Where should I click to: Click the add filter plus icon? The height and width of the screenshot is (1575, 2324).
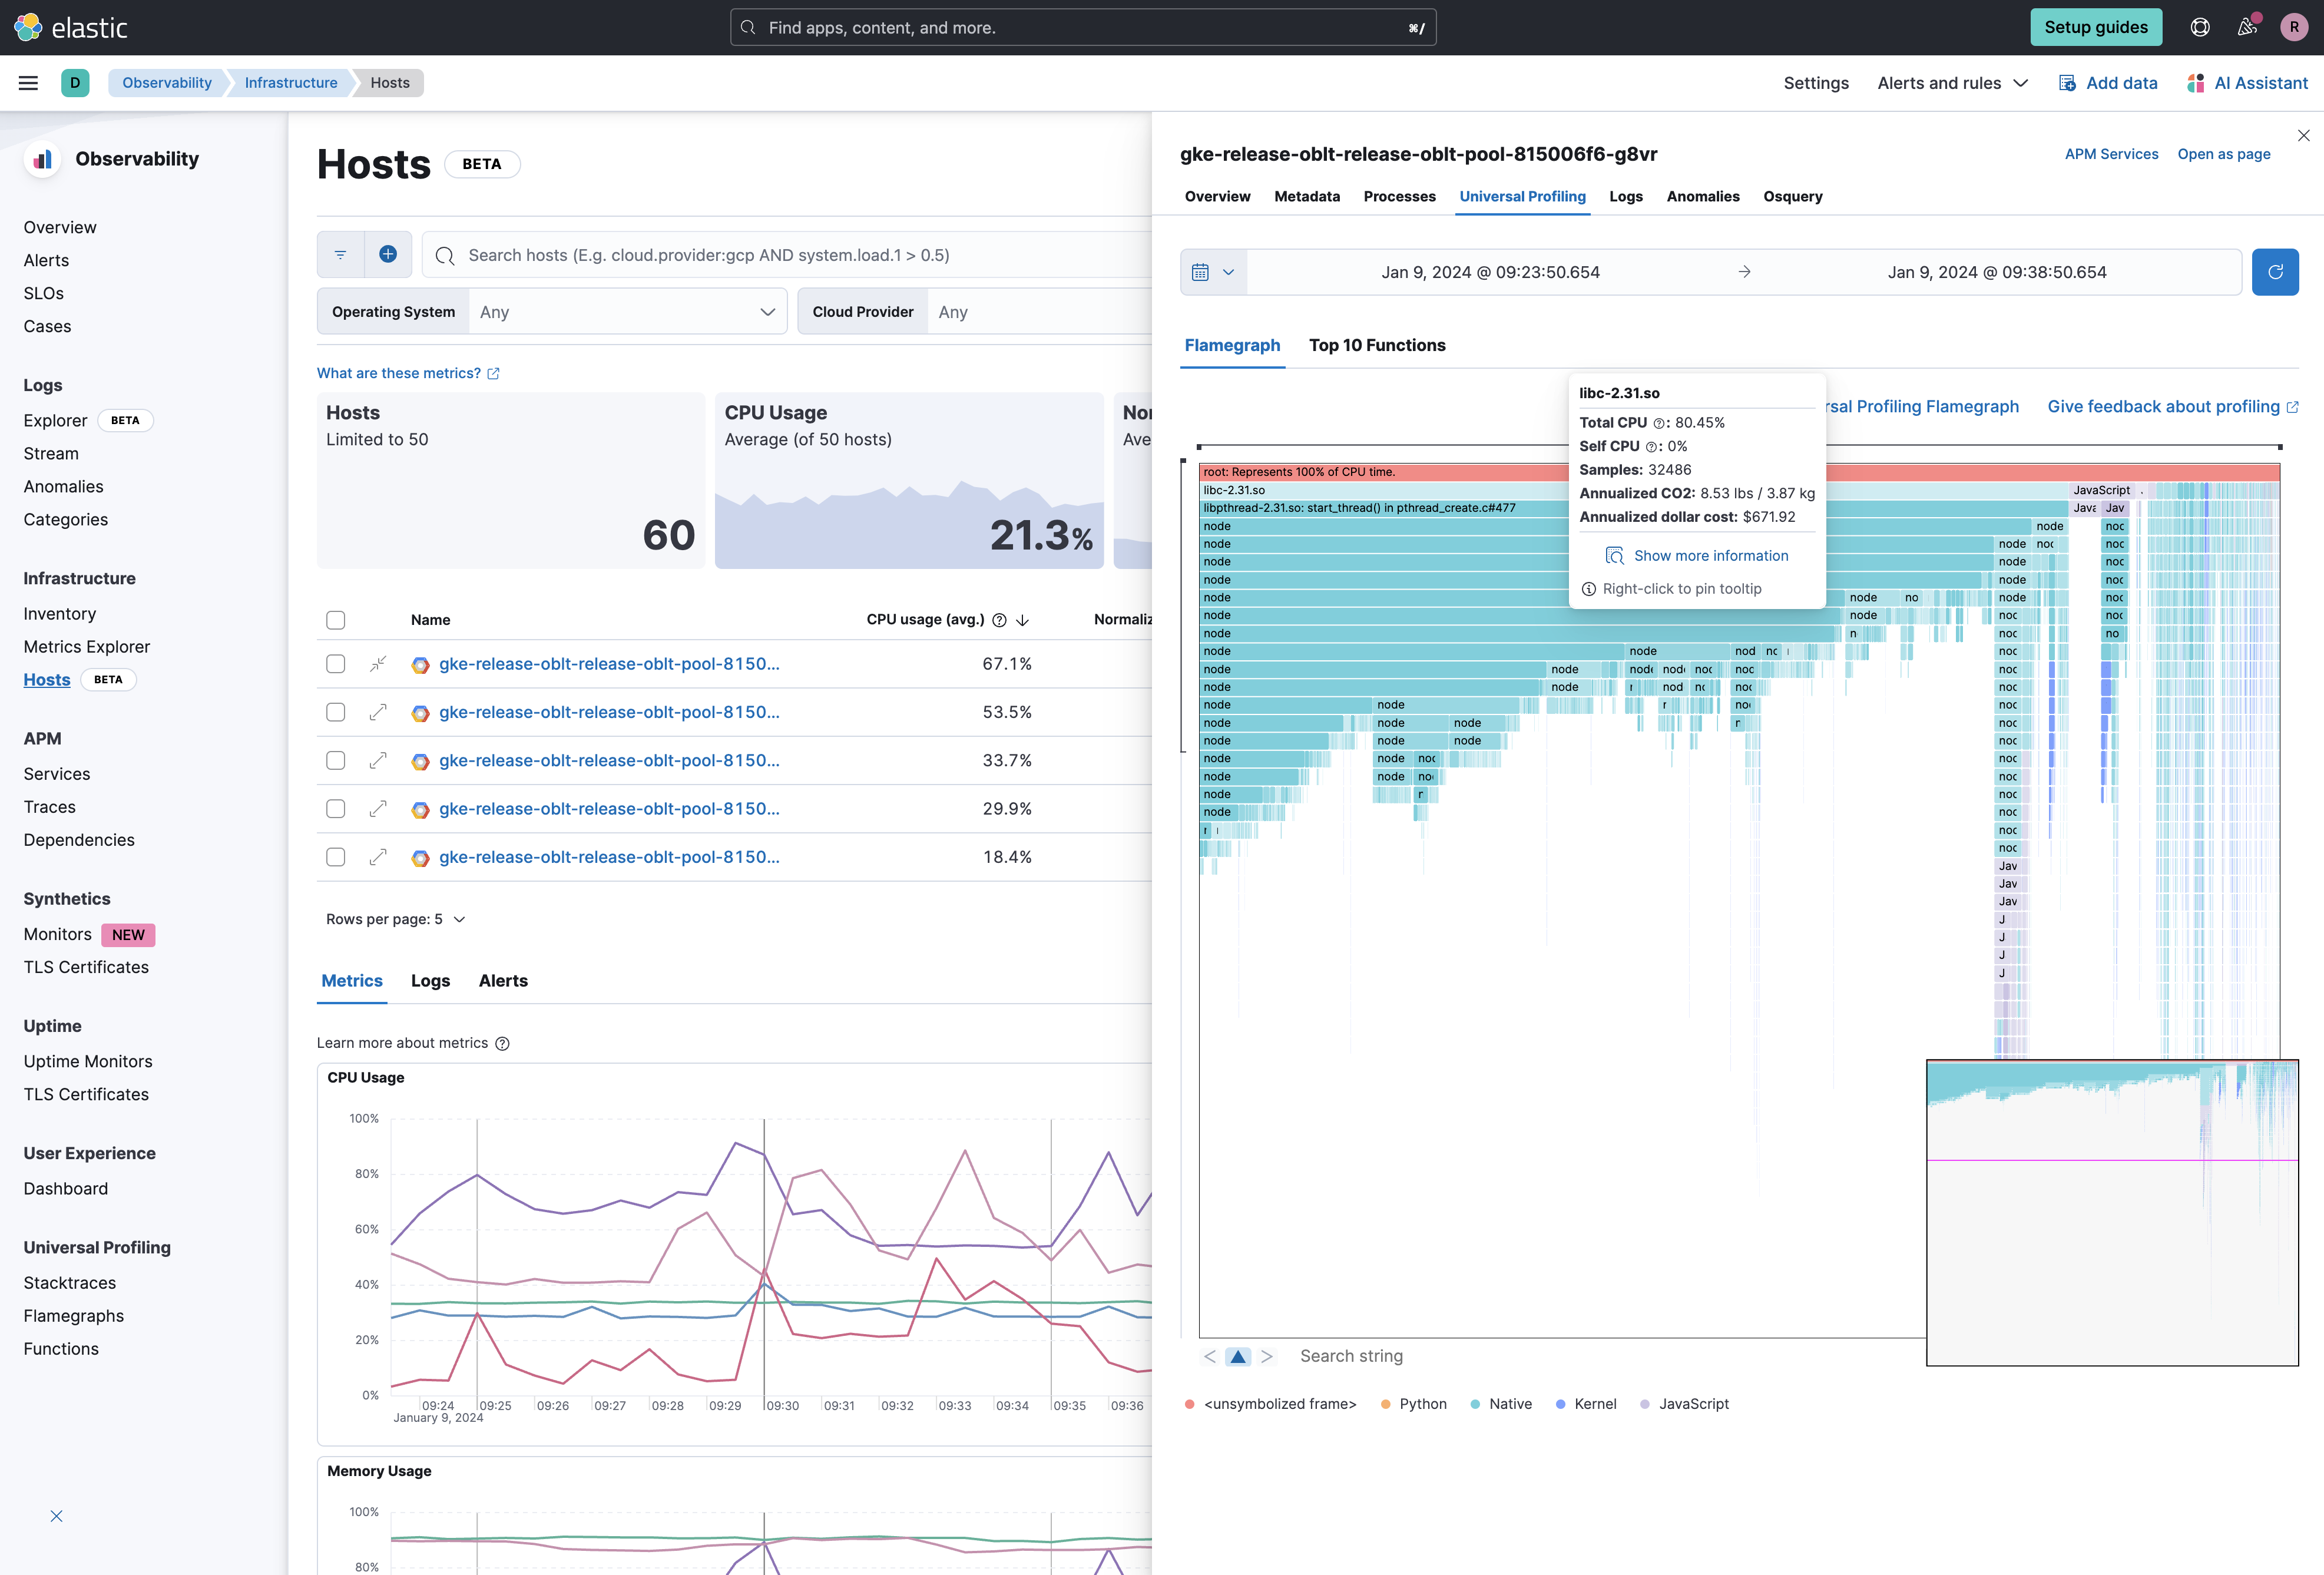coord(388,254)
